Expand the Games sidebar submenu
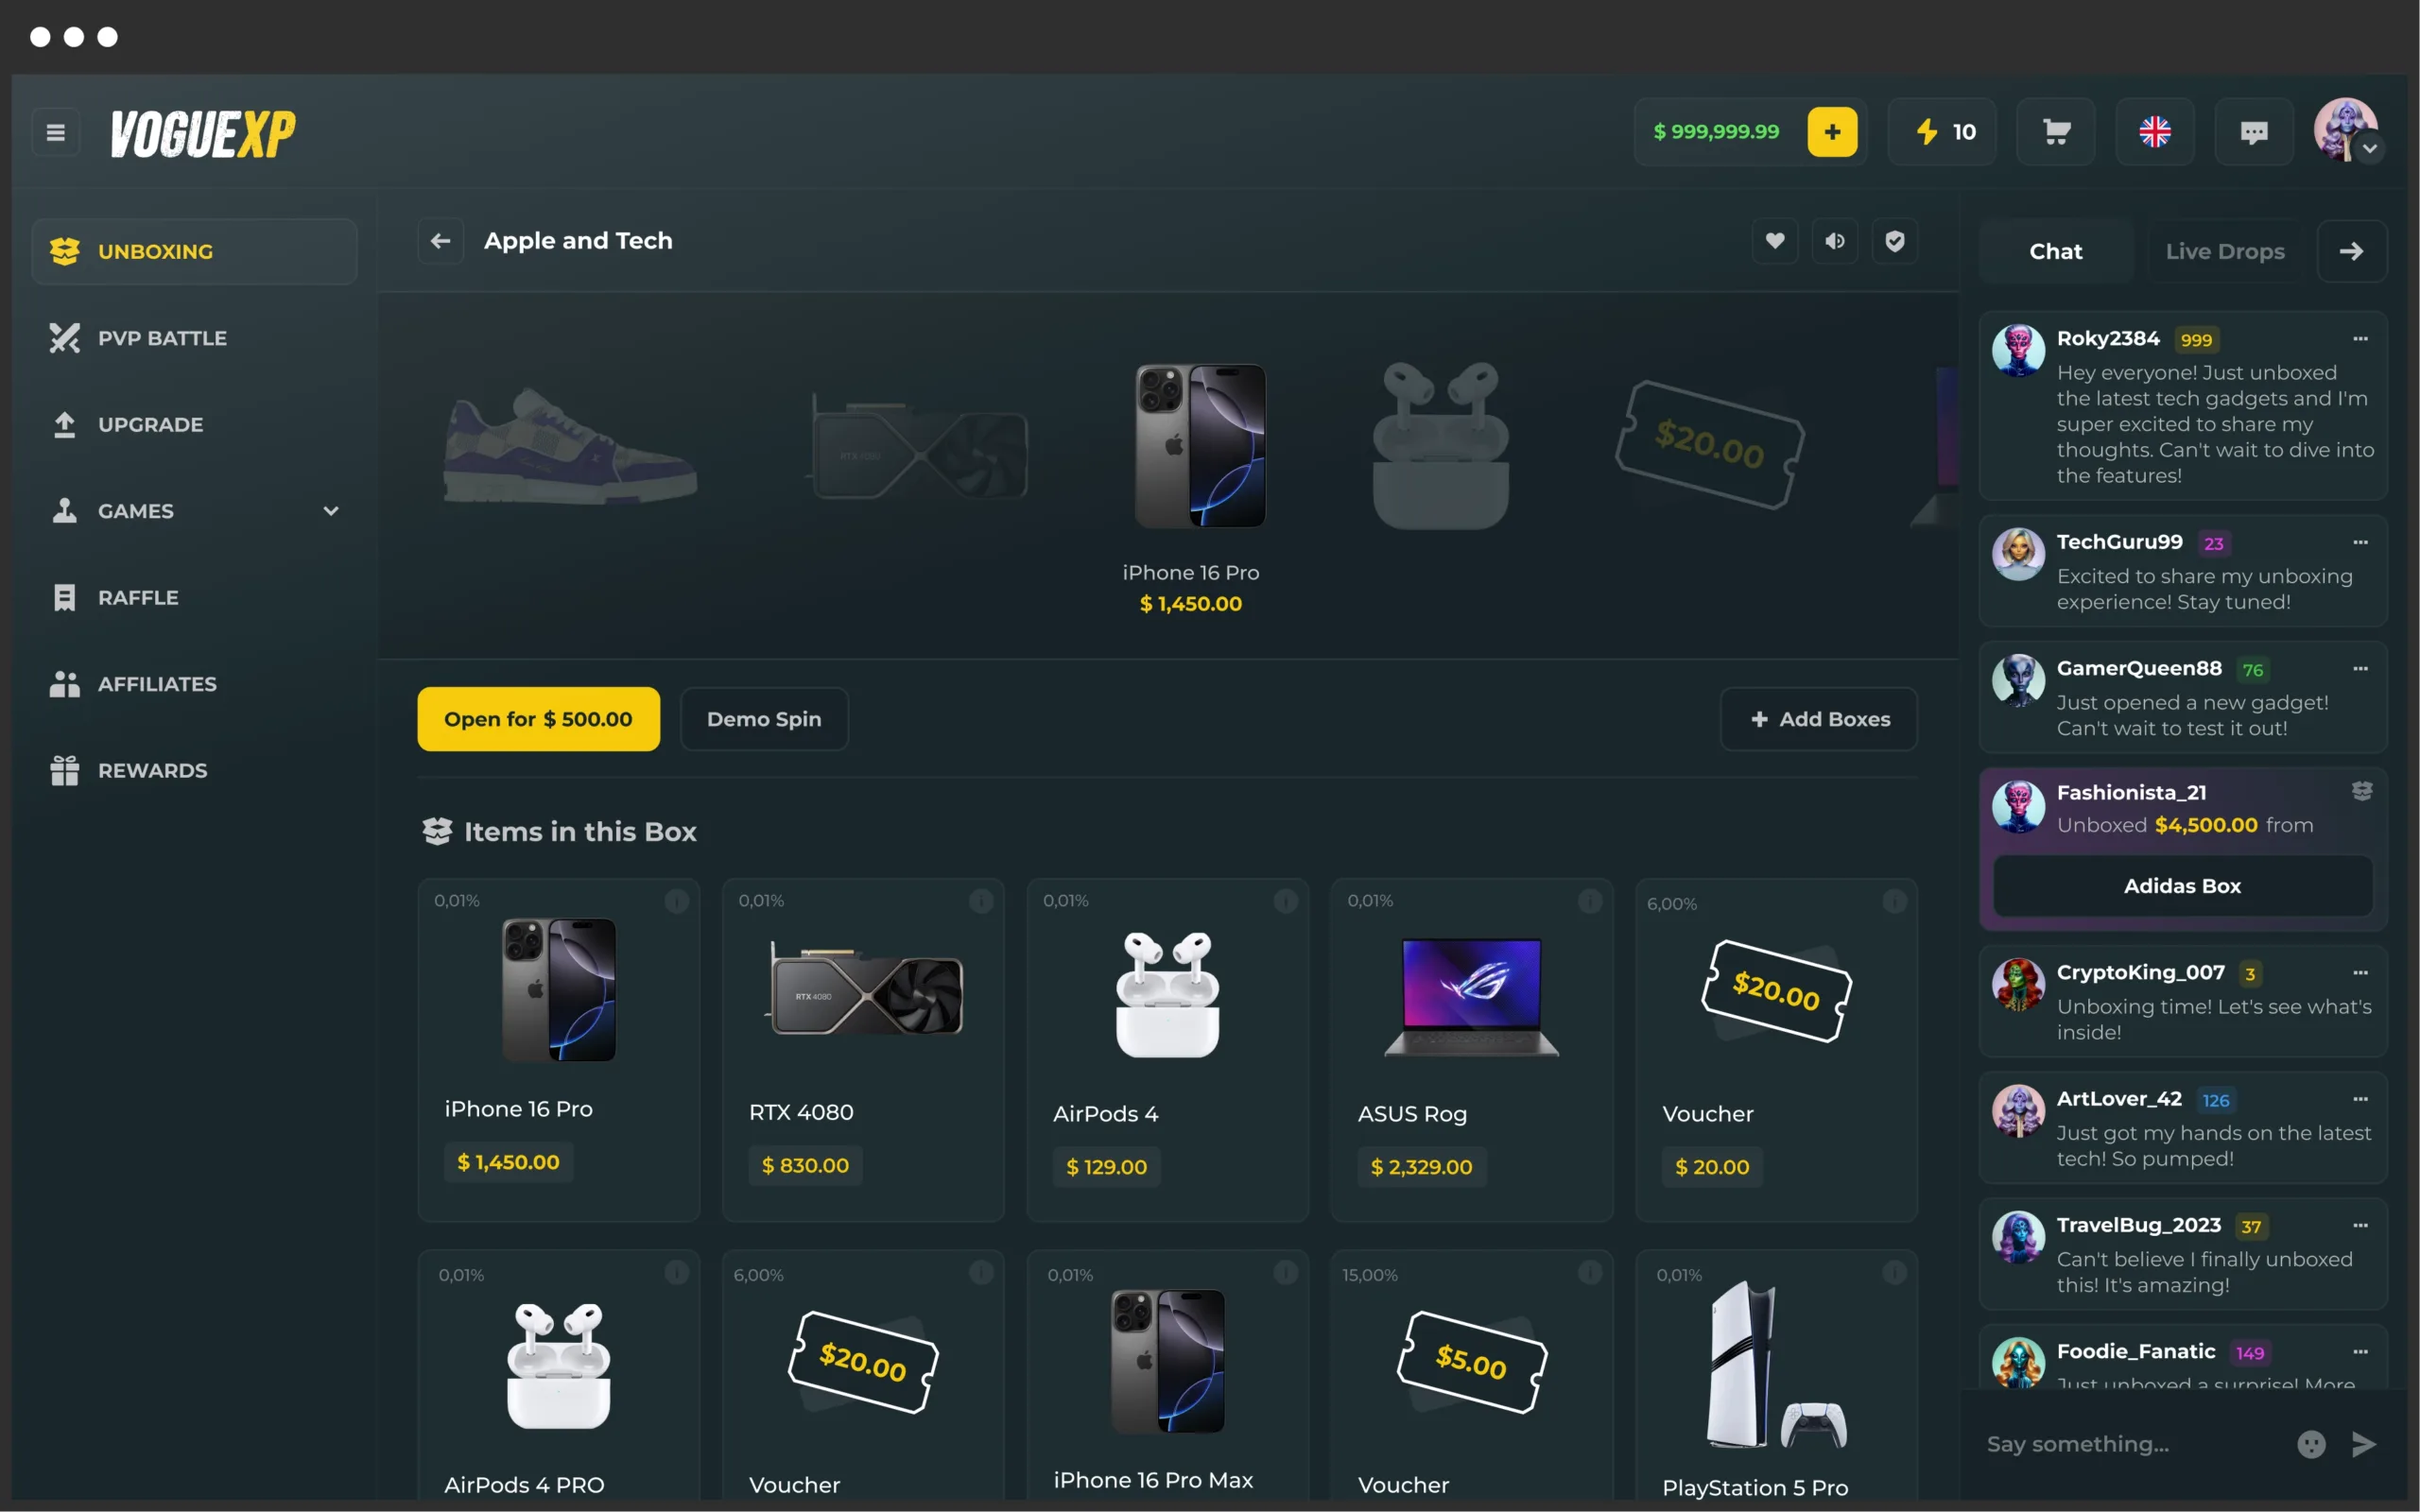 [x=331, y=511]
